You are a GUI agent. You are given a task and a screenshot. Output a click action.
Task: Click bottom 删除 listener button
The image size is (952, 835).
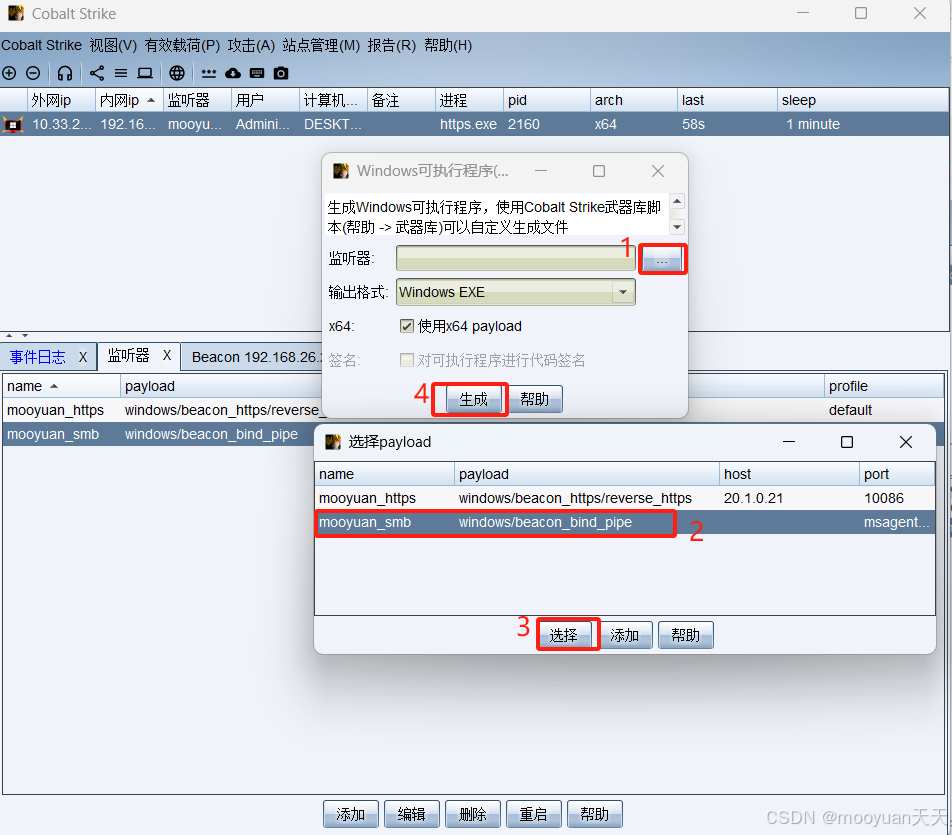coord(473,814)
